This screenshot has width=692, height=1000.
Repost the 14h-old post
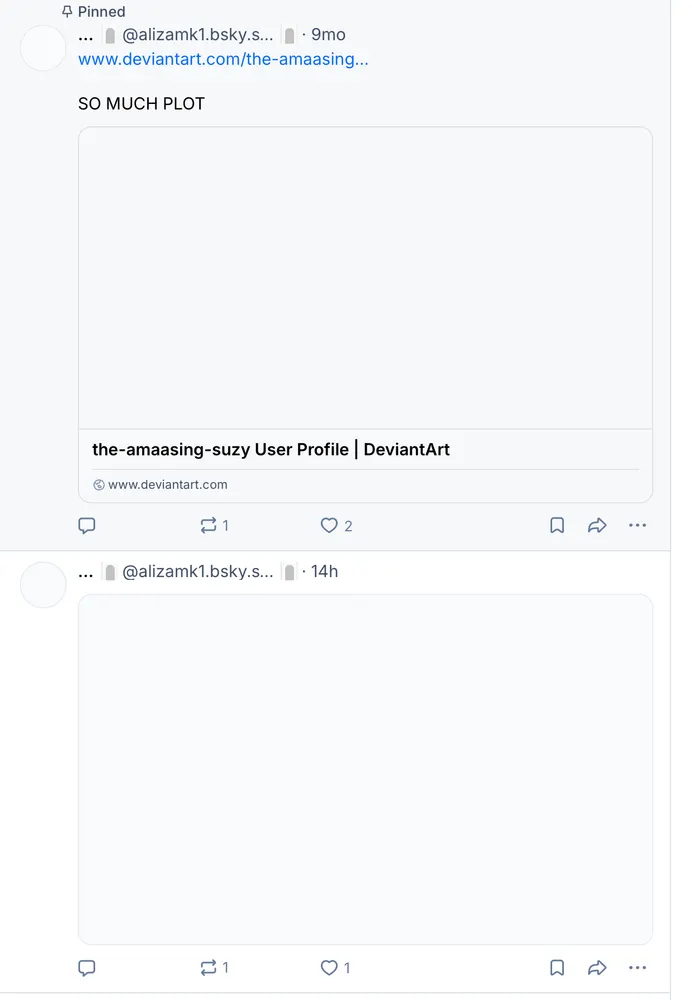point(210,967)
